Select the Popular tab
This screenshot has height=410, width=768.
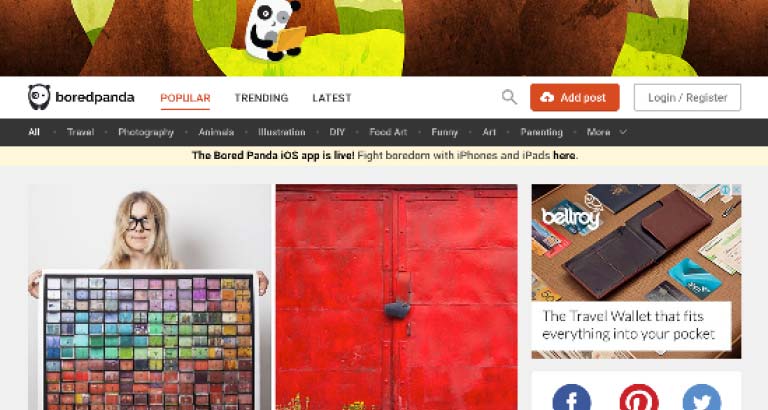coord(185,98)
